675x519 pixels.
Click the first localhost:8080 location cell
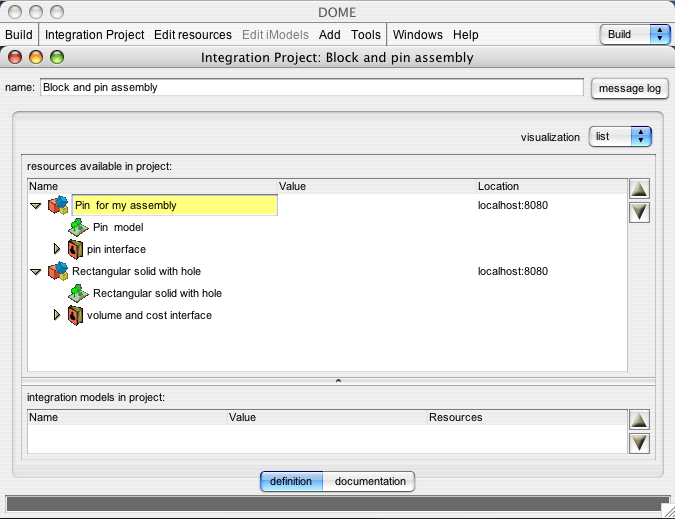[513, 205]
